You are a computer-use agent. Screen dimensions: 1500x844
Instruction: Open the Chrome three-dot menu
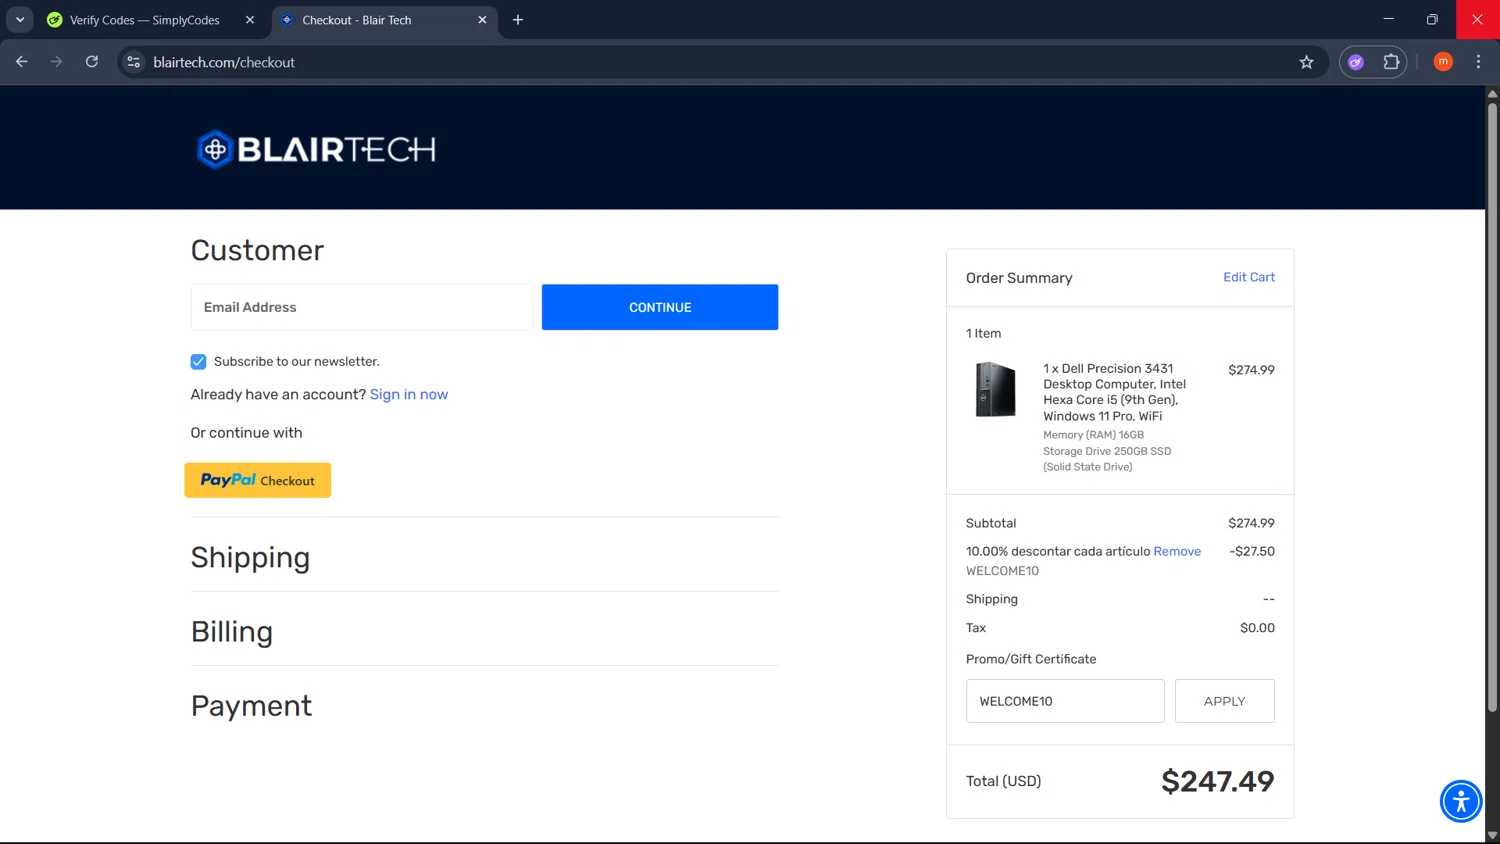pyautogui.click(x=1478, y=62)
